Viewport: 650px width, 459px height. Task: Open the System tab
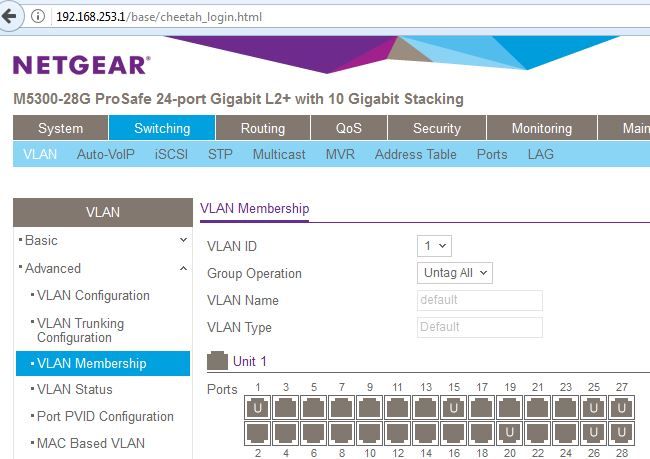[x=61, y=128]
